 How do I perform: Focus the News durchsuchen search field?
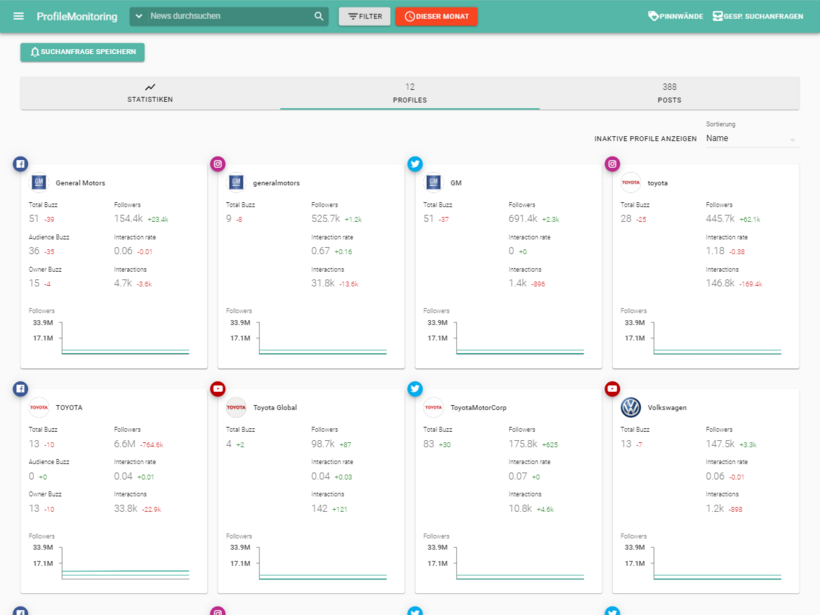point(230,16)
